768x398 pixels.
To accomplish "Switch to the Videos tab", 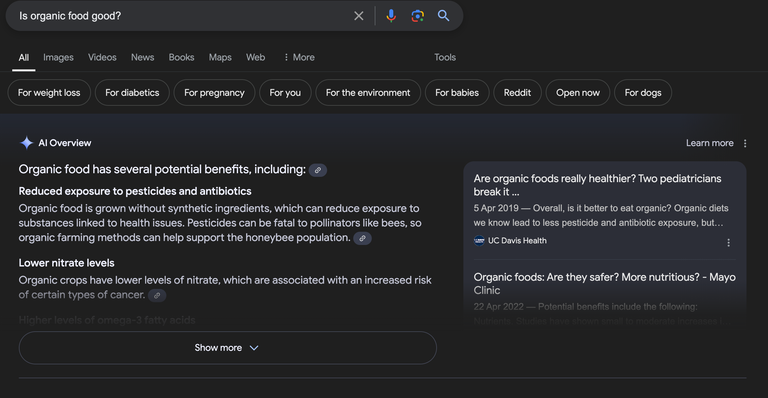I will tap(102, 57).
